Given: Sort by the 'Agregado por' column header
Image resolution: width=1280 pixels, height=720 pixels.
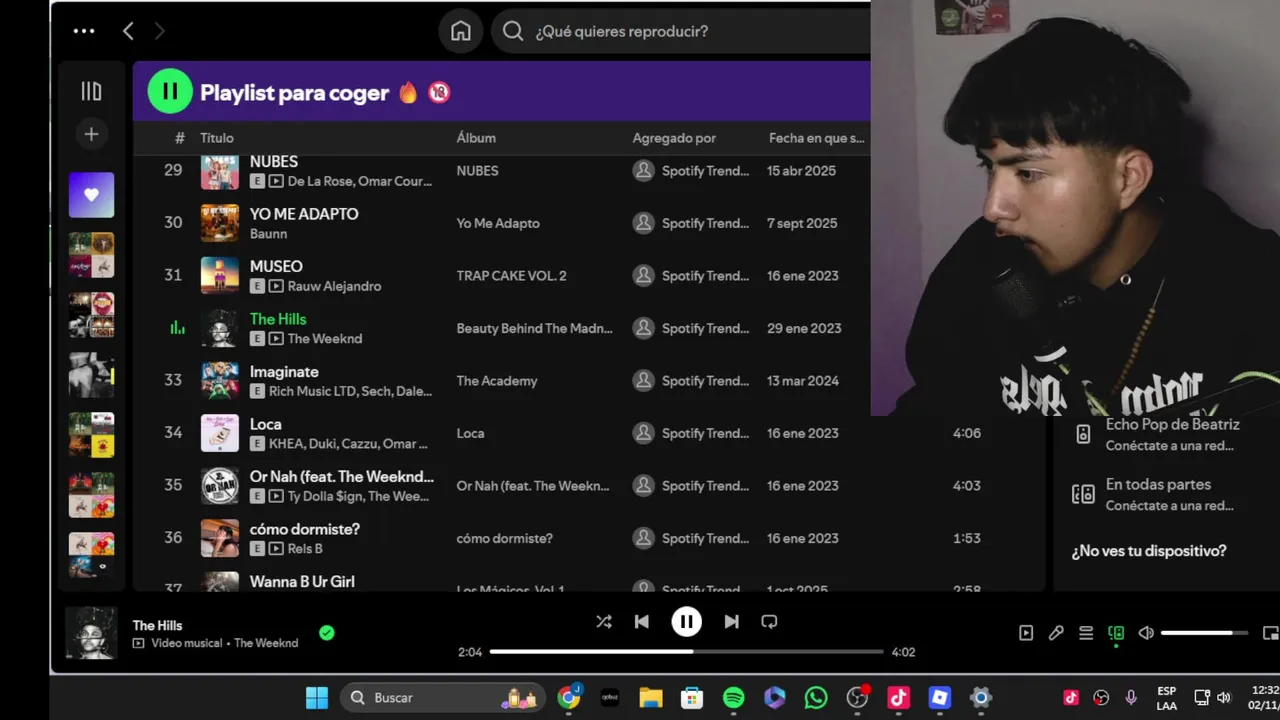Looking at the screenshot, I should (674, 138).
